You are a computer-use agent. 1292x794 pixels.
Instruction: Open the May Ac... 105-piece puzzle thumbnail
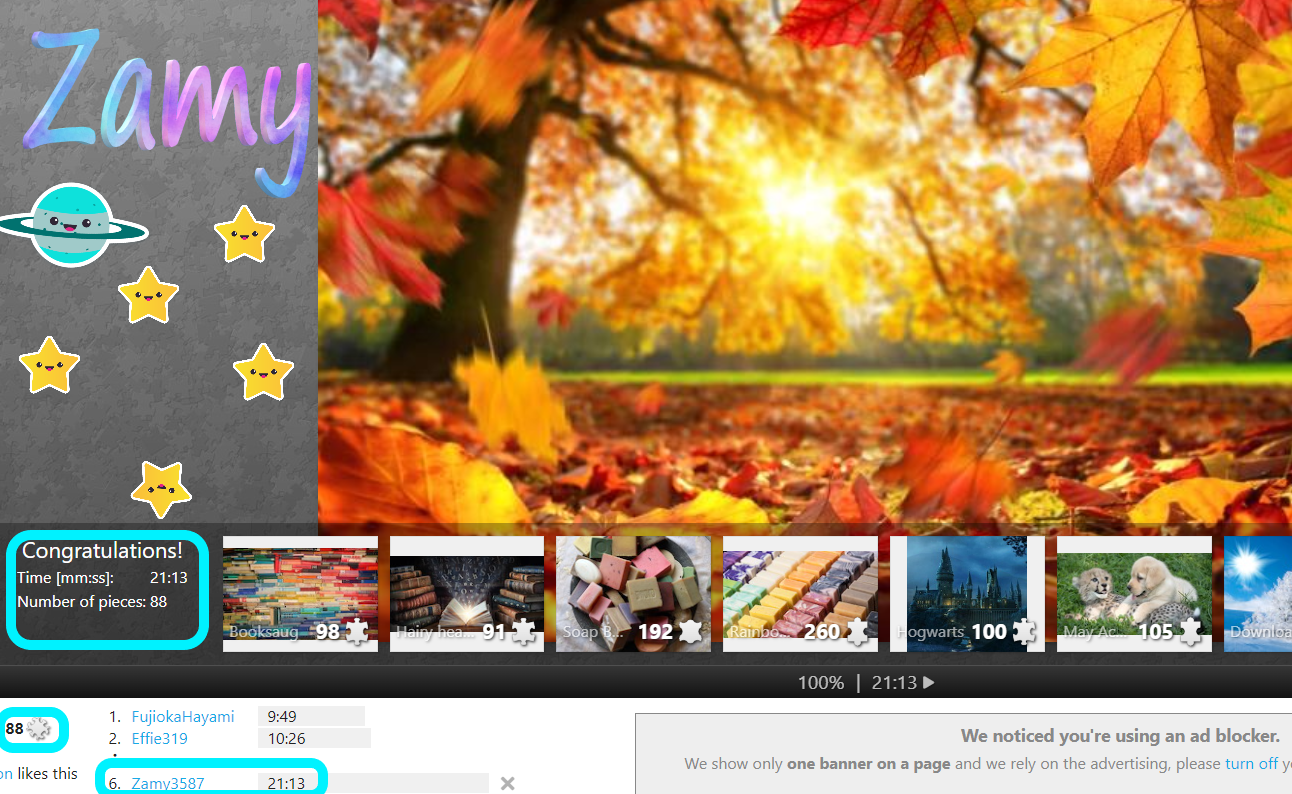click(1134, 594)
